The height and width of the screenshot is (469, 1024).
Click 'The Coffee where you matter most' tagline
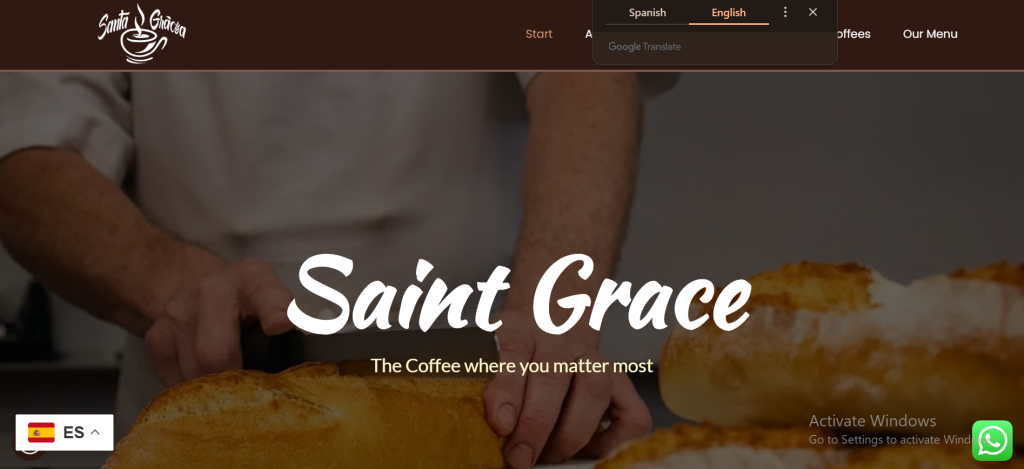tap(512, 366)
